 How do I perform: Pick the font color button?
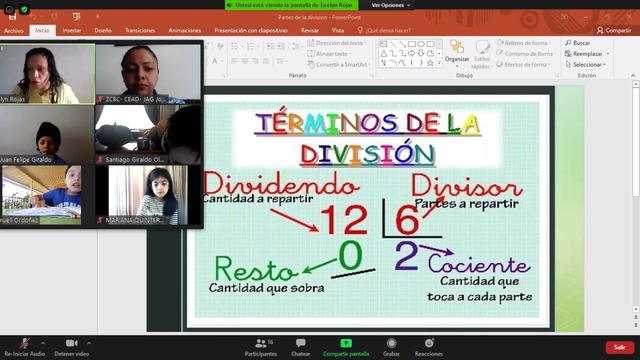[215, 61]
